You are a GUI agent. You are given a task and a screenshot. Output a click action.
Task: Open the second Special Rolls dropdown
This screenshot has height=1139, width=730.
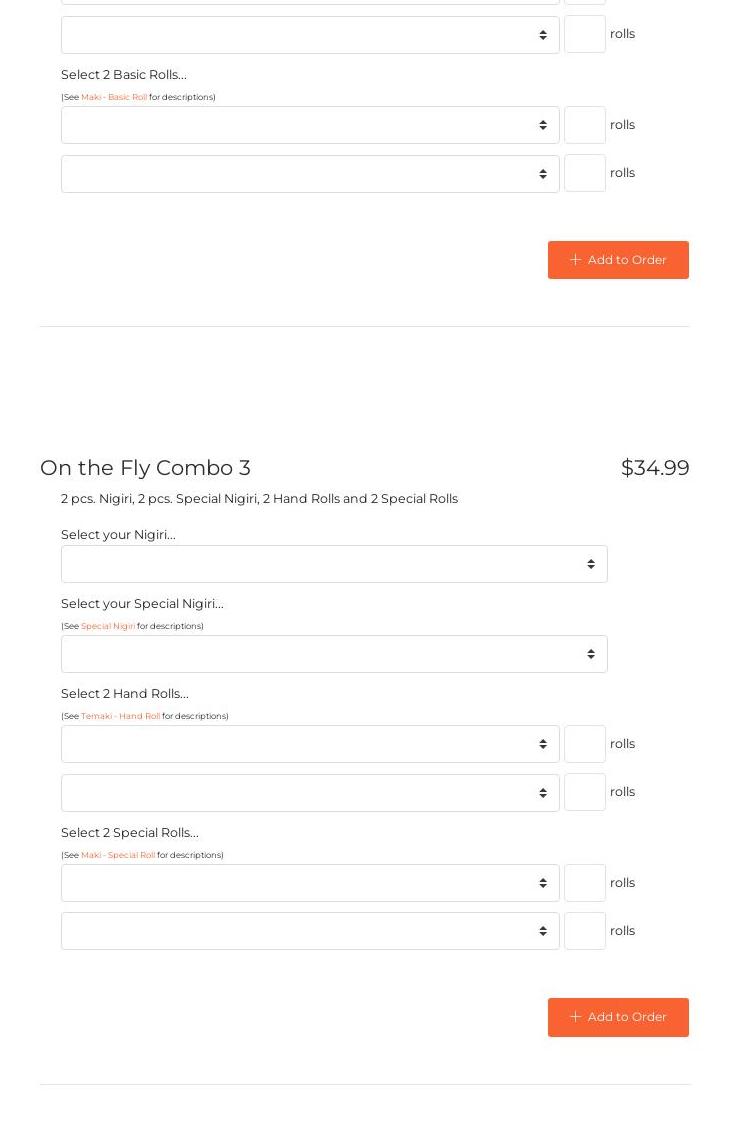(310, 931)
